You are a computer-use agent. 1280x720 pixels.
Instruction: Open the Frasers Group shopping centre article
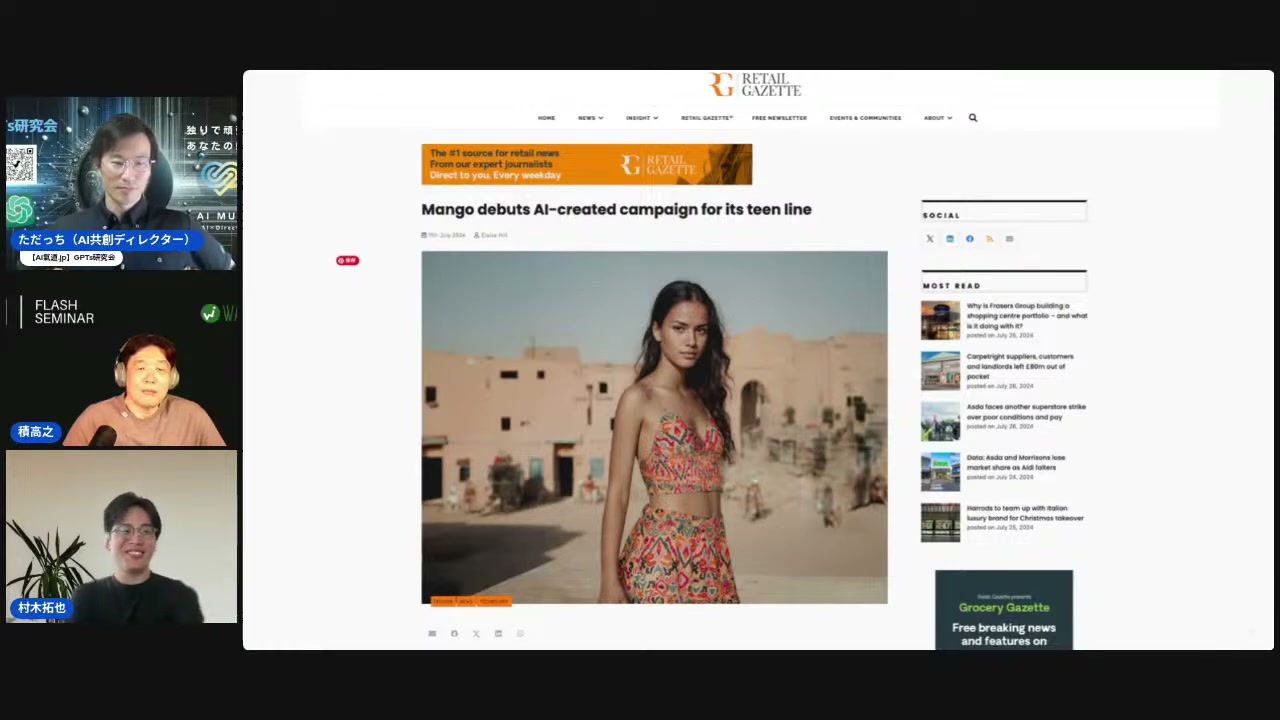(1027, 316)
